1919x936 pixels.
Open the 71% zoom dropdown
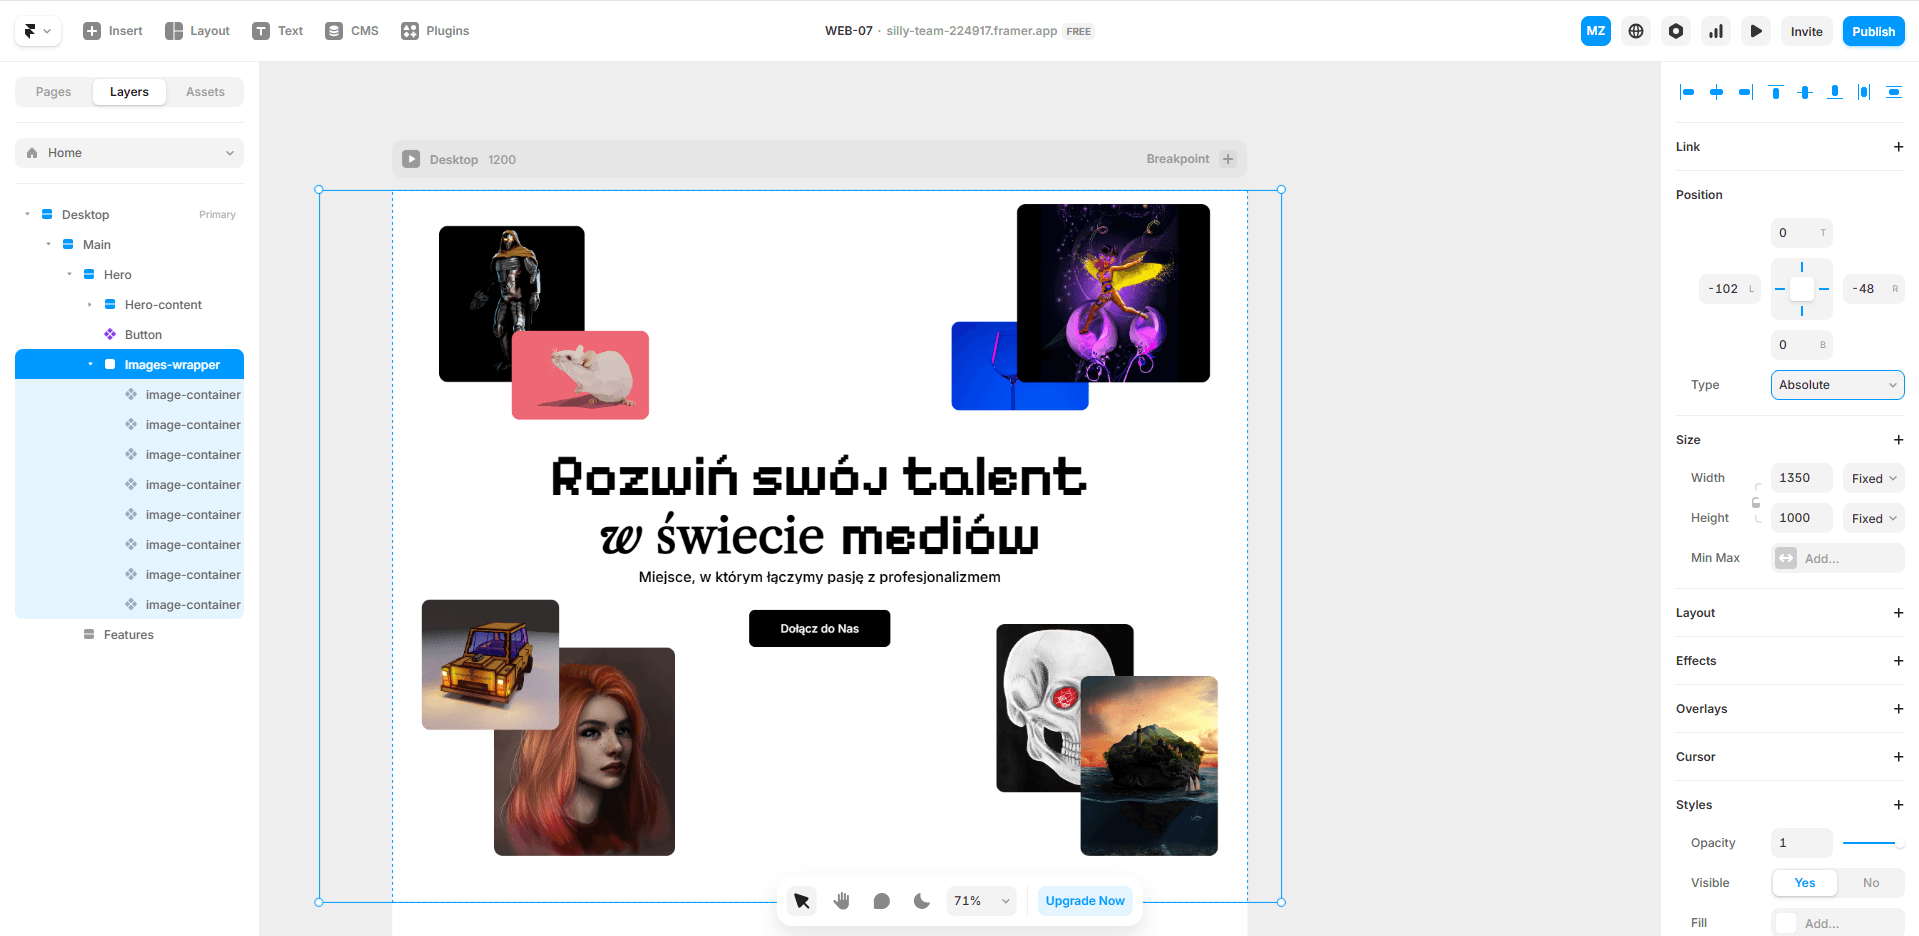pyautogui.click(x=982, y=901)
